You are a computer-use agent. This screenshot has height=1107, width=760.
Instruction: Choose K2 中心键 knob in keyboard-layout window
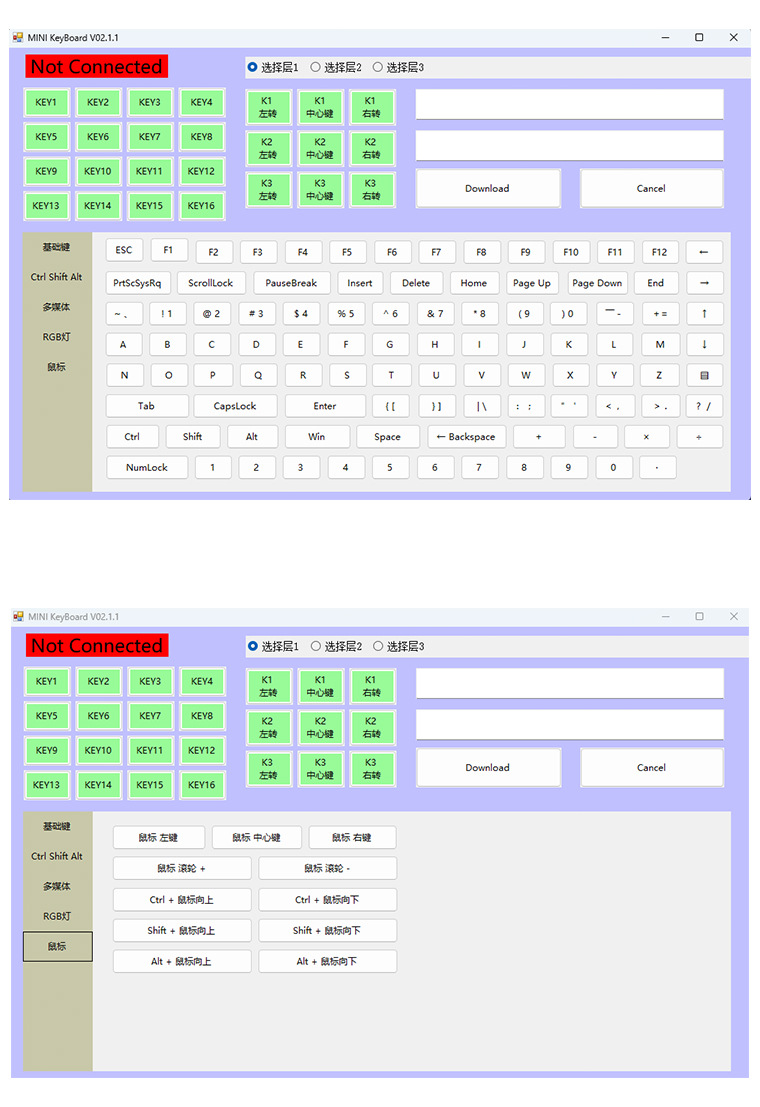(320, 148)
